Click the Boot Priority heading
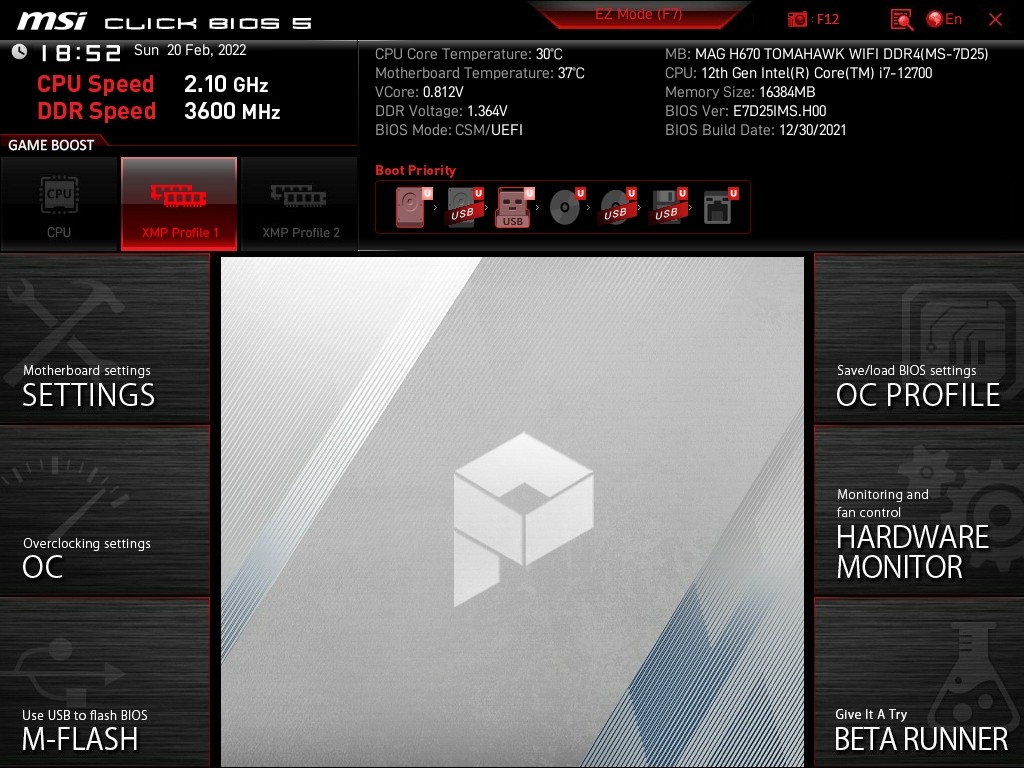This screenshot has height=768, width=1024. pyautogui.click(x=415, y=170)
